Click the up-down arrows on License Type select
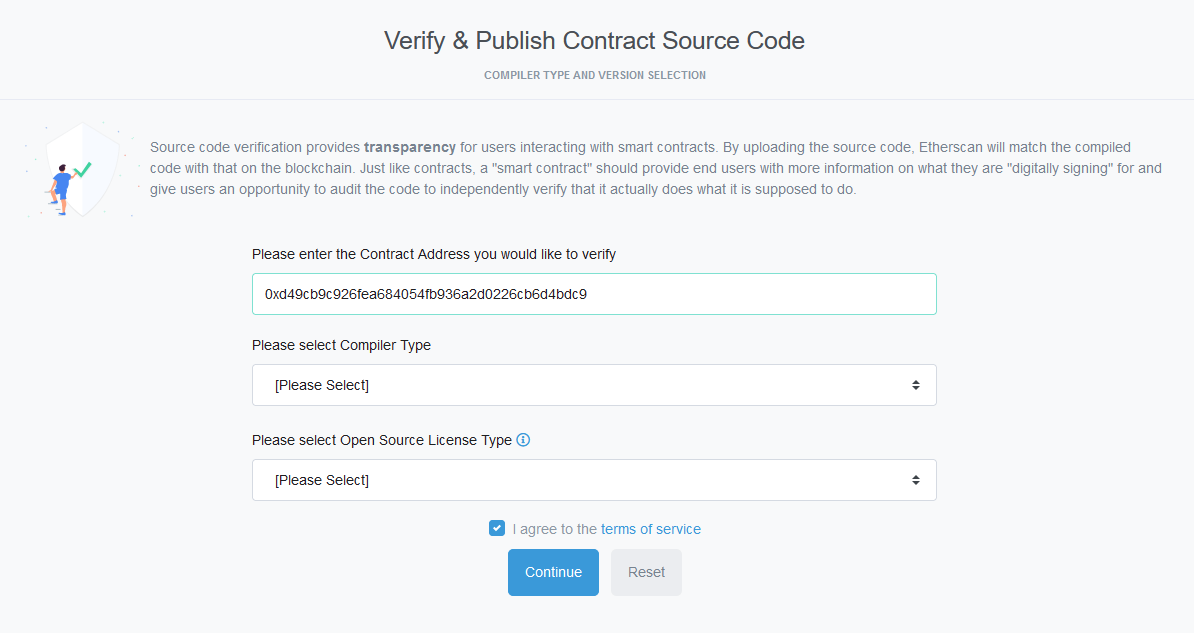 coord(915,480)
